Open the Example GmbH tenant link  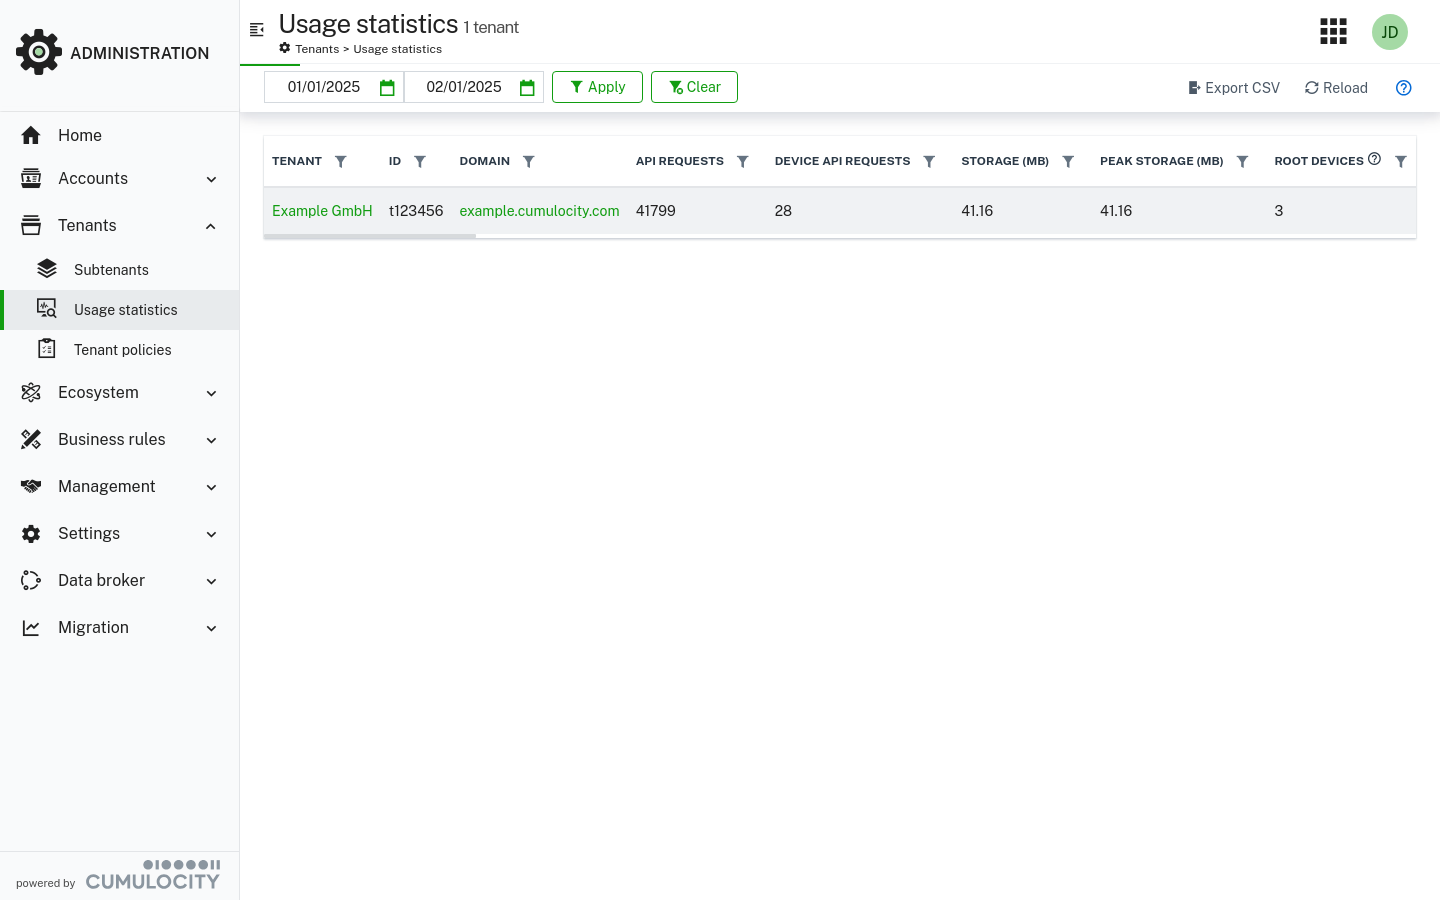click(x=322, y=211)
